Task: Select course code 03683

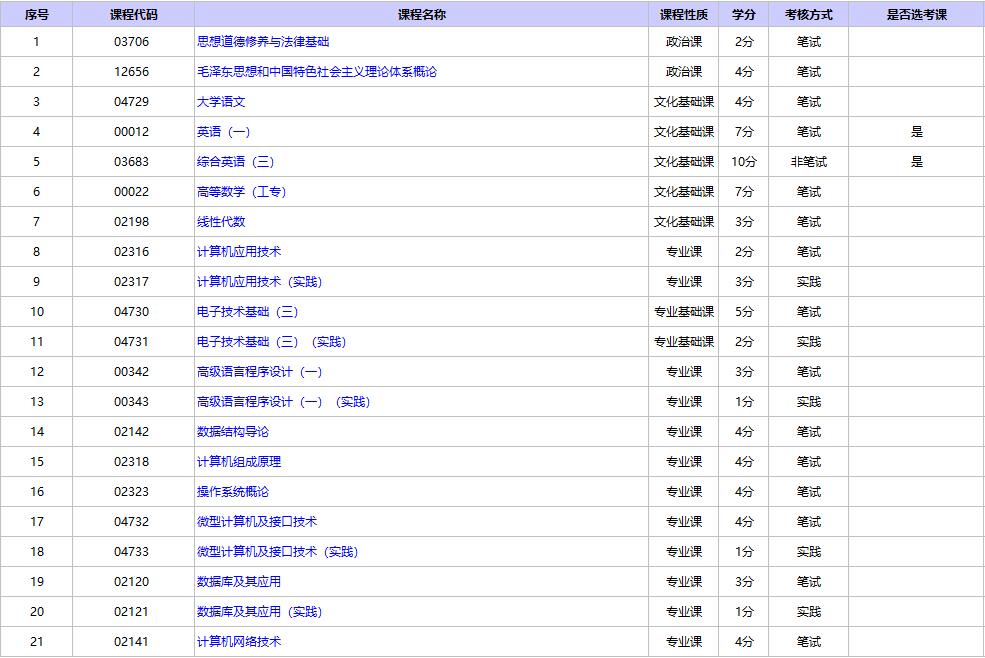Action: pos(132,162)
